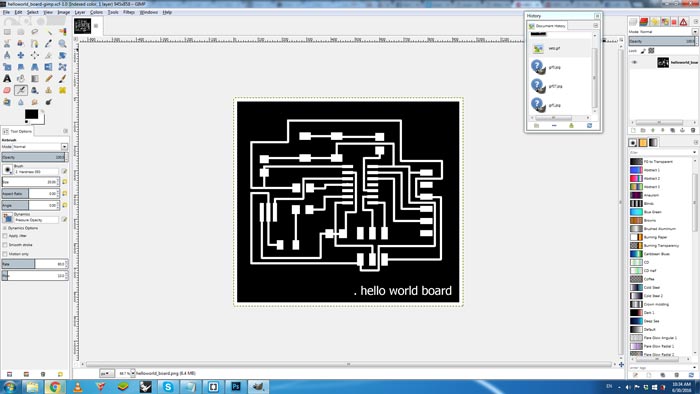The width and height of the screenshot is (700, 394).
Task: Select the Paths tool
Action: point(35,44)
